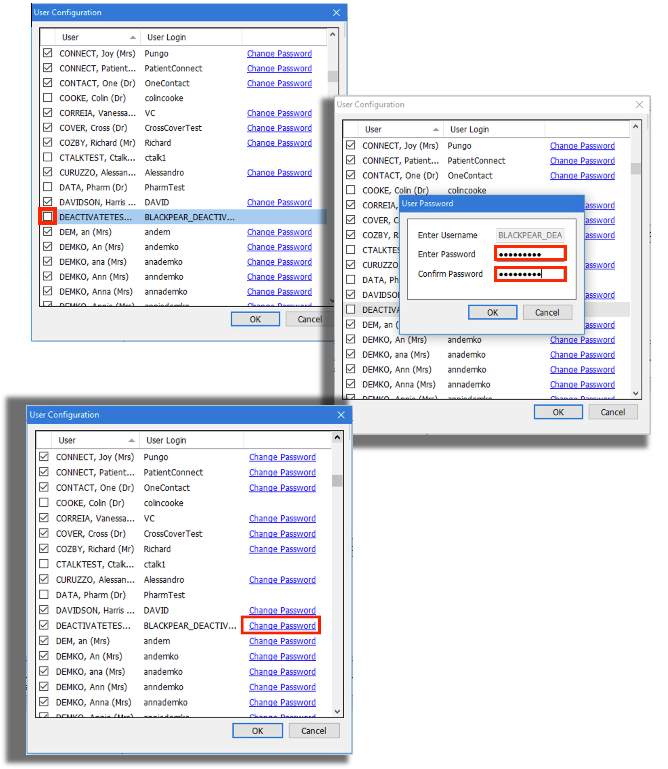Select colincooke login in bottom window

tap(163, 503)
